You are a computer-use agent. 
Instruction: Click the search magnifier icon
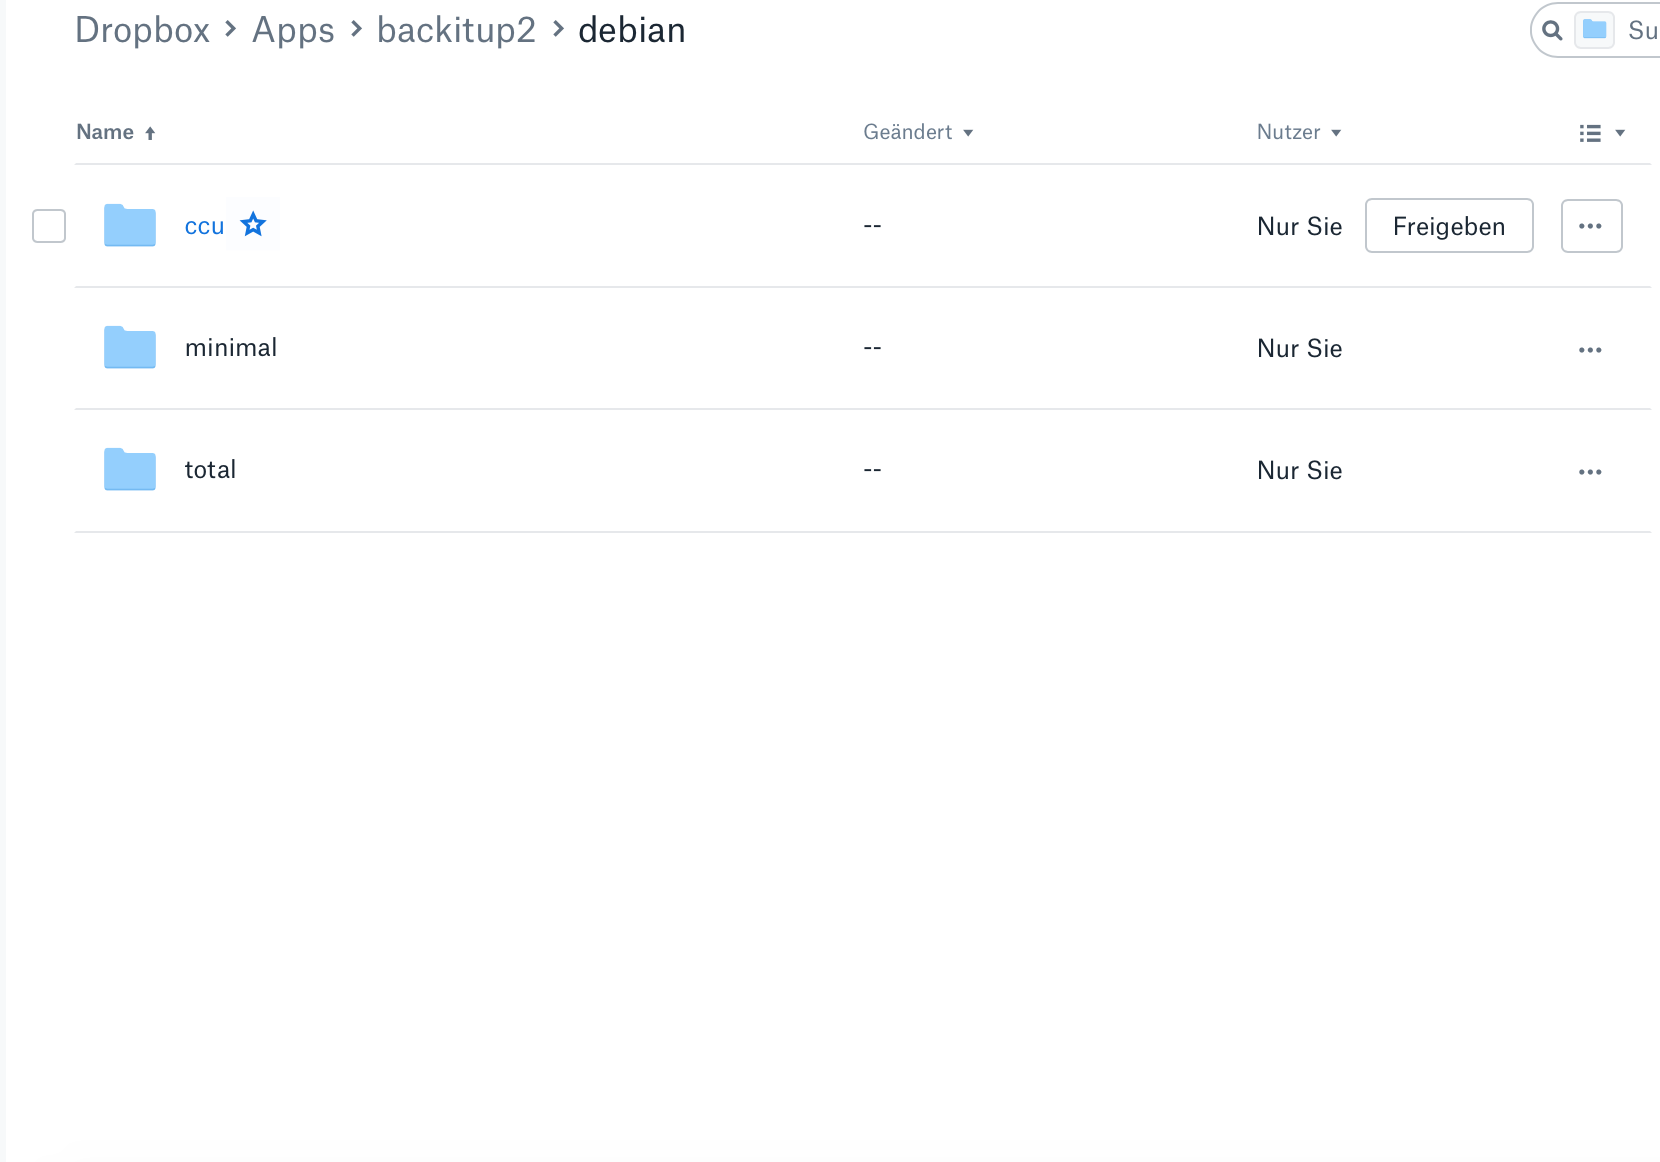coord(1552,31)
